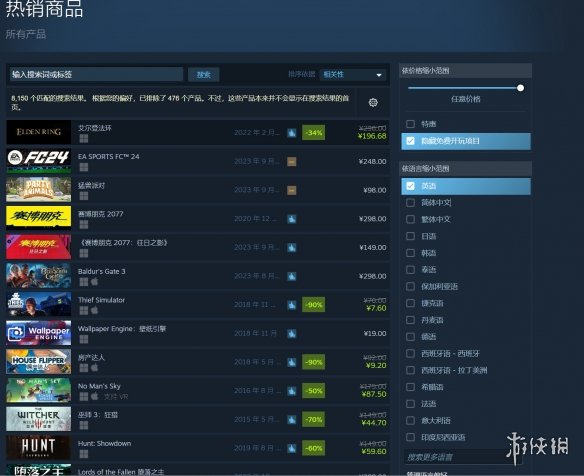Click review icon in Baldur's Gate 3 row
The width and height of the screenshot is (584, 476).
(292, 276)
